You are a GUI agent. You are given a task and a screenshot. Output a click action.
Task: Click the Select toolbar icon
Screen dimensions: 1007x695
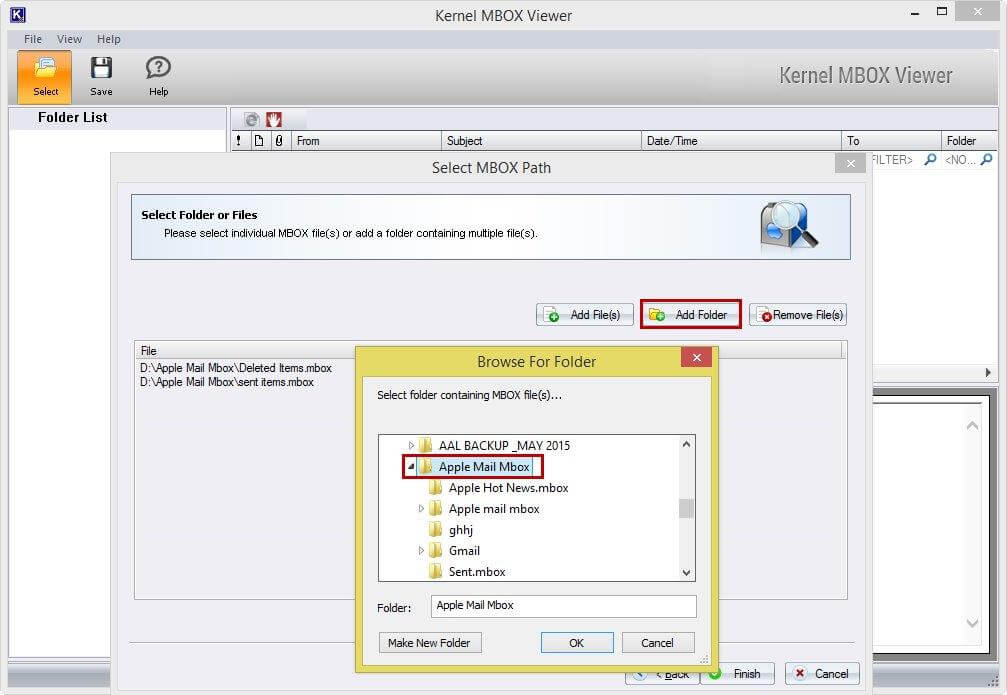[45, 76]
